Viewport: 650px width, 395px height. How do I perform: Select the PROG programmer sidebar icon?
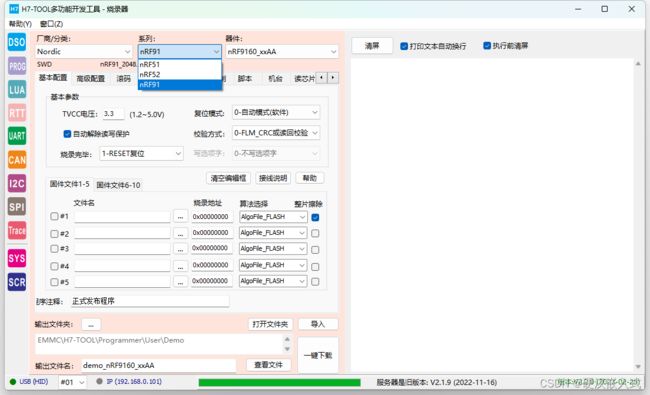tap(17, 66)
